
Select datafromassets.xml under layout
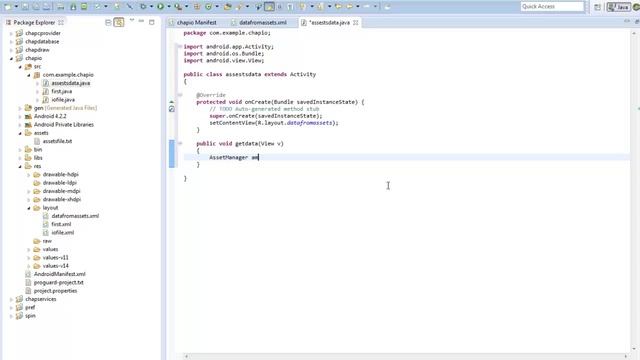(75, 216)
